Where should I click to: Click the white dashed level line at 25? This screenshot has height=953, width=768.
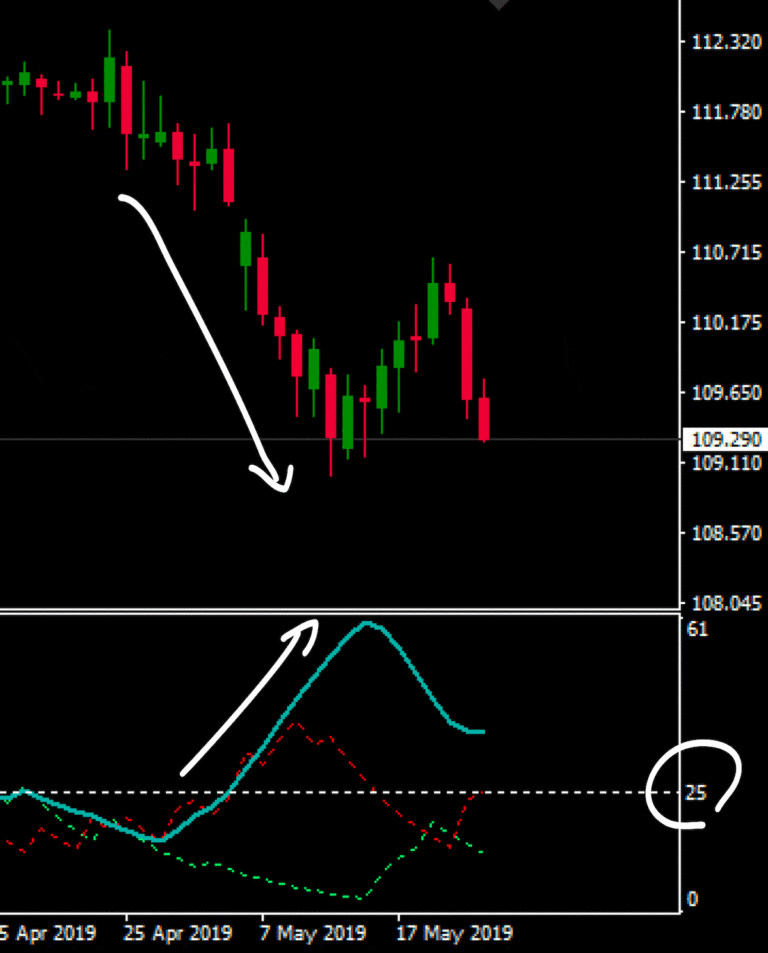(x=560, y=793)
